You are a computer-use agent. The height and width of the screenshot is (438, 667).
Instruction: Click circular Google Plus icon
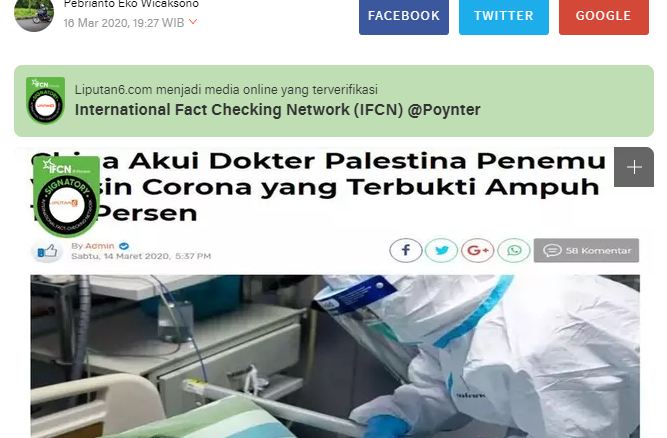(x=478, y=250)
